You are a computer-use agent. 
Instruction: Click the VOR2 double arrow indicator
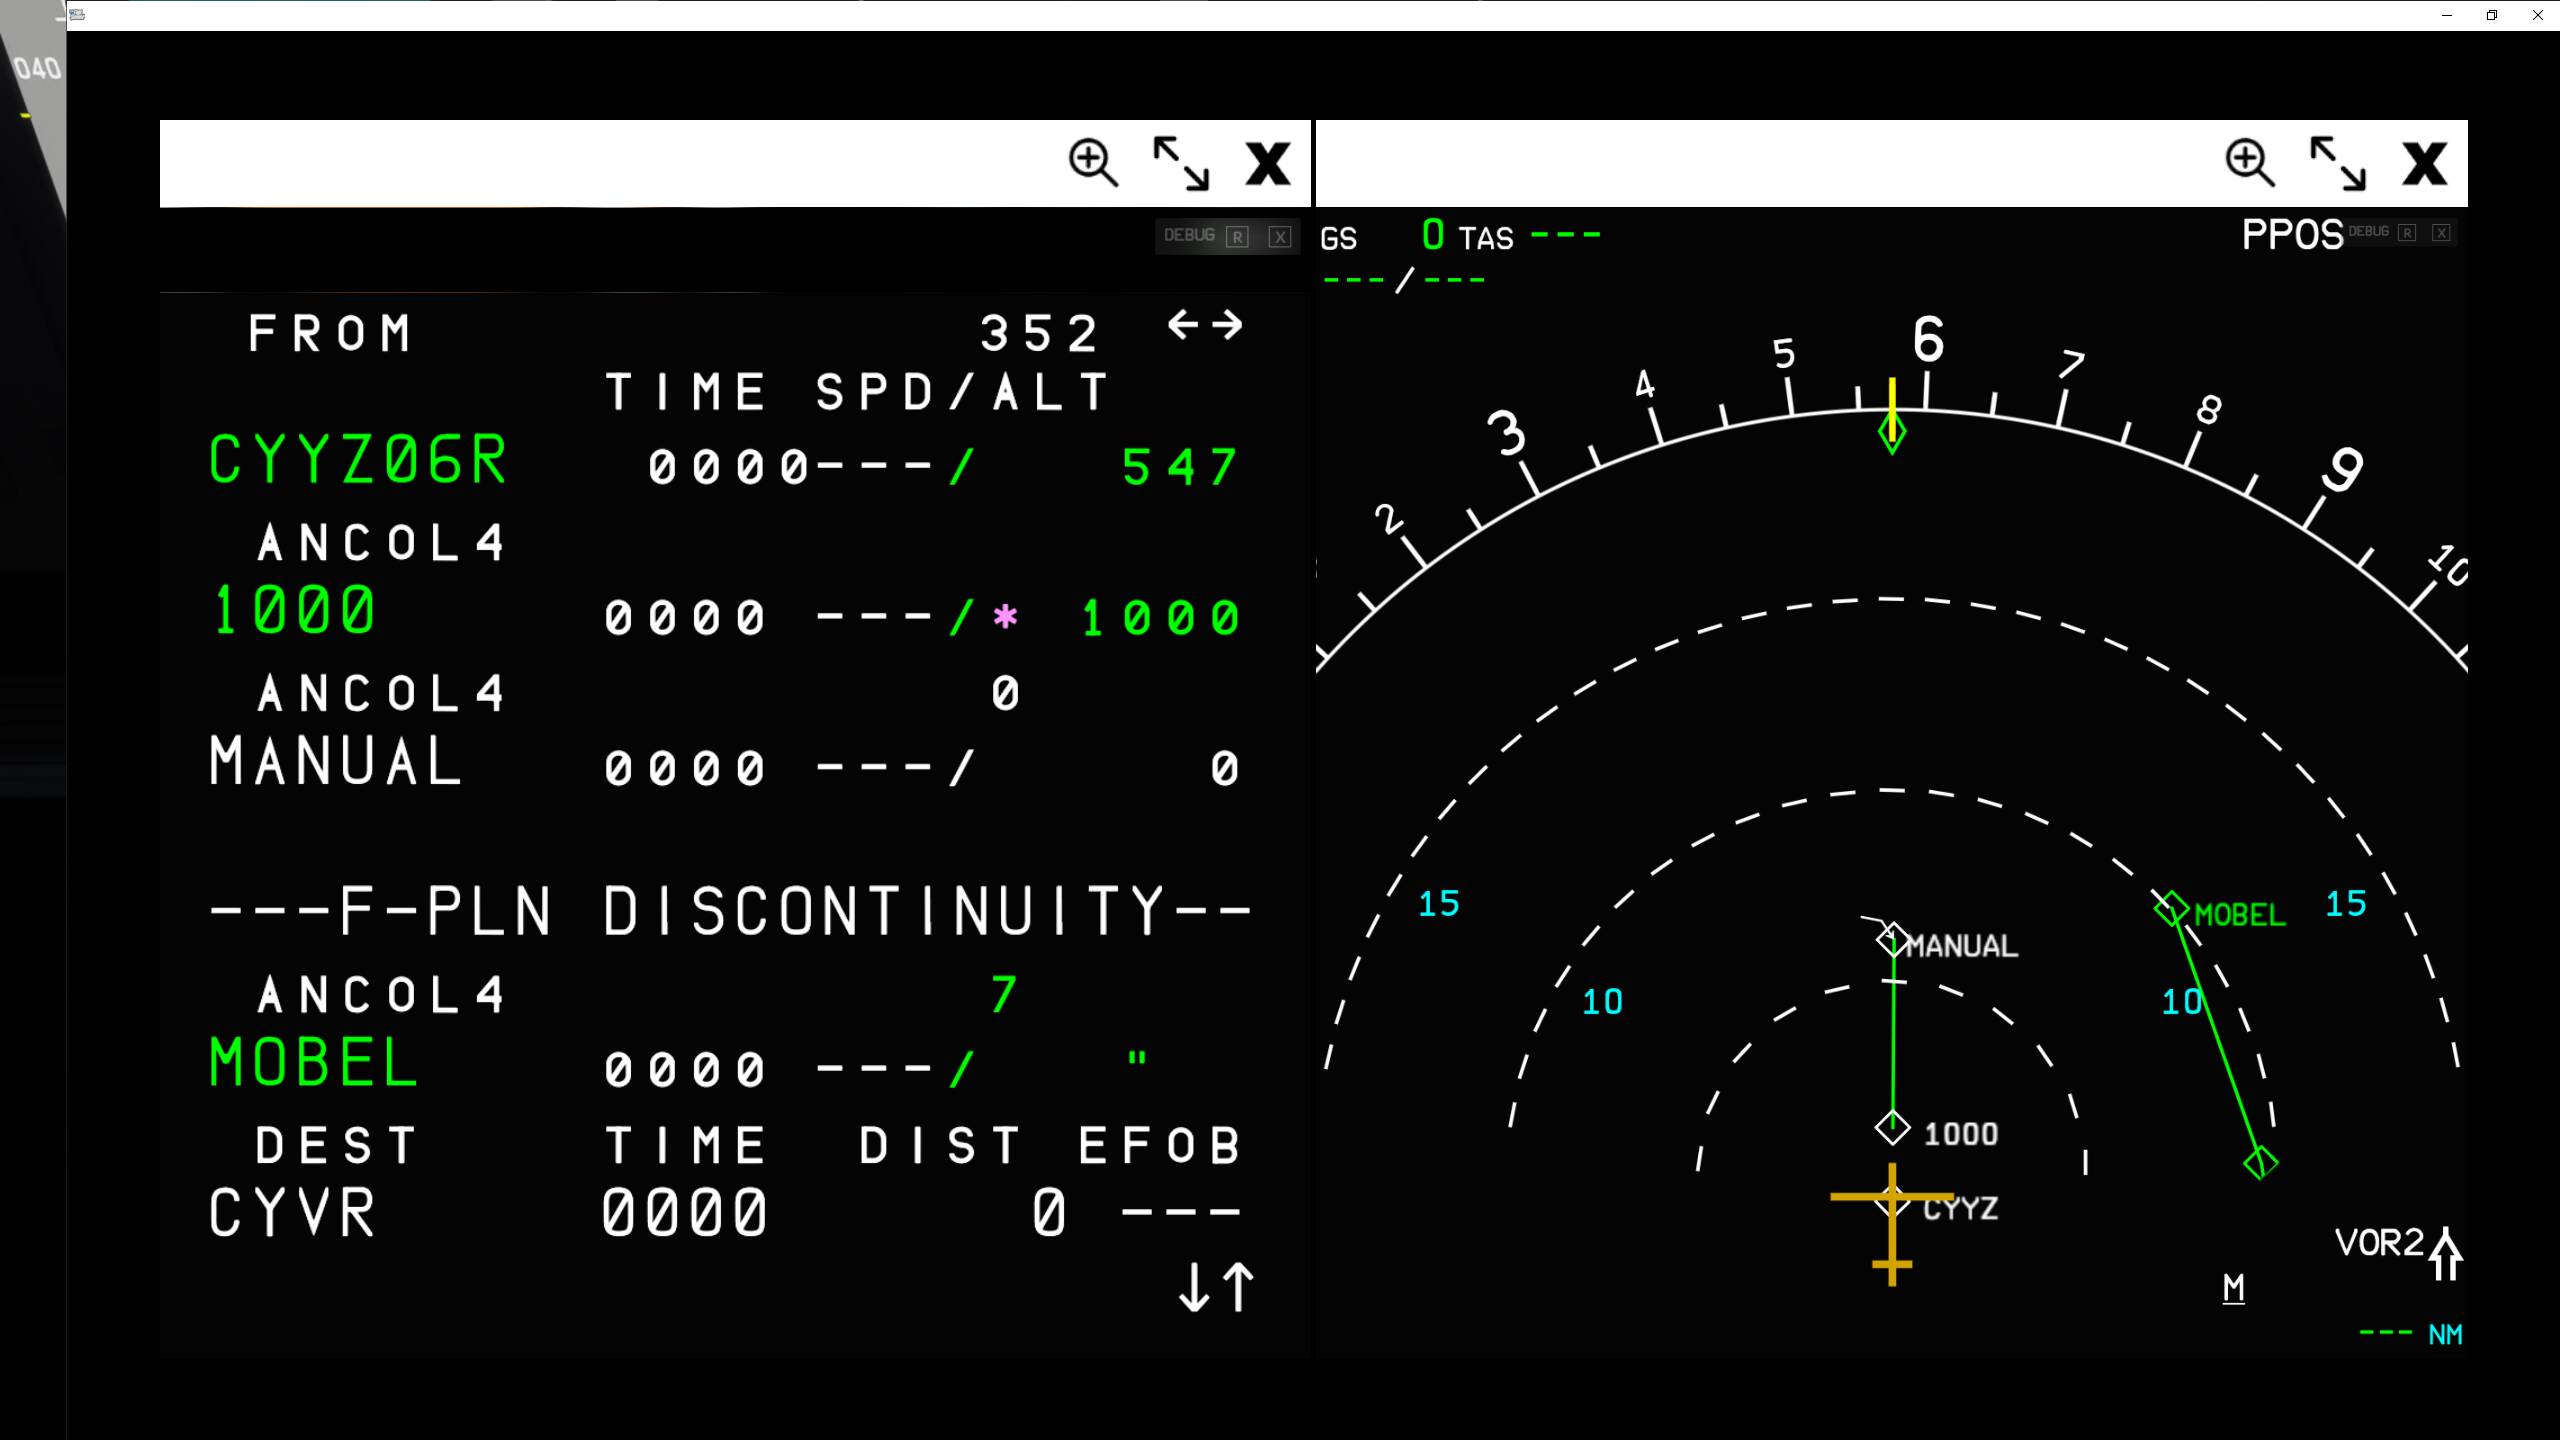[2445, 1253]
